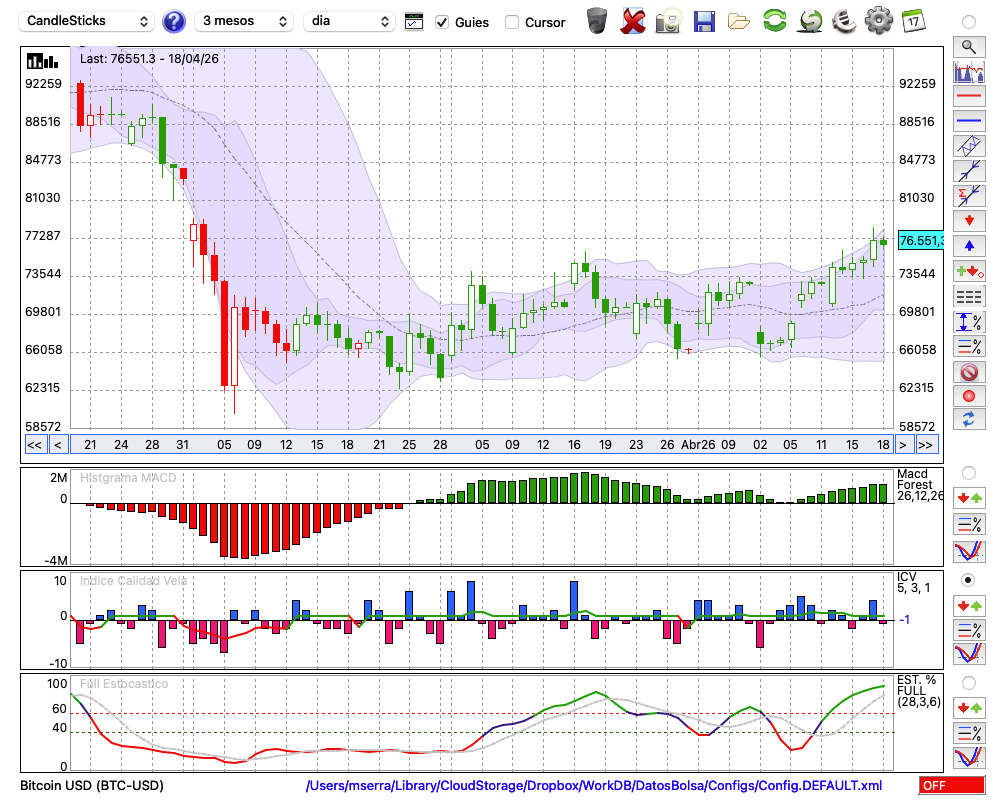Select the blue horizontal line tool
This screenshot has width=1000, height=800.
coord(969,120)
